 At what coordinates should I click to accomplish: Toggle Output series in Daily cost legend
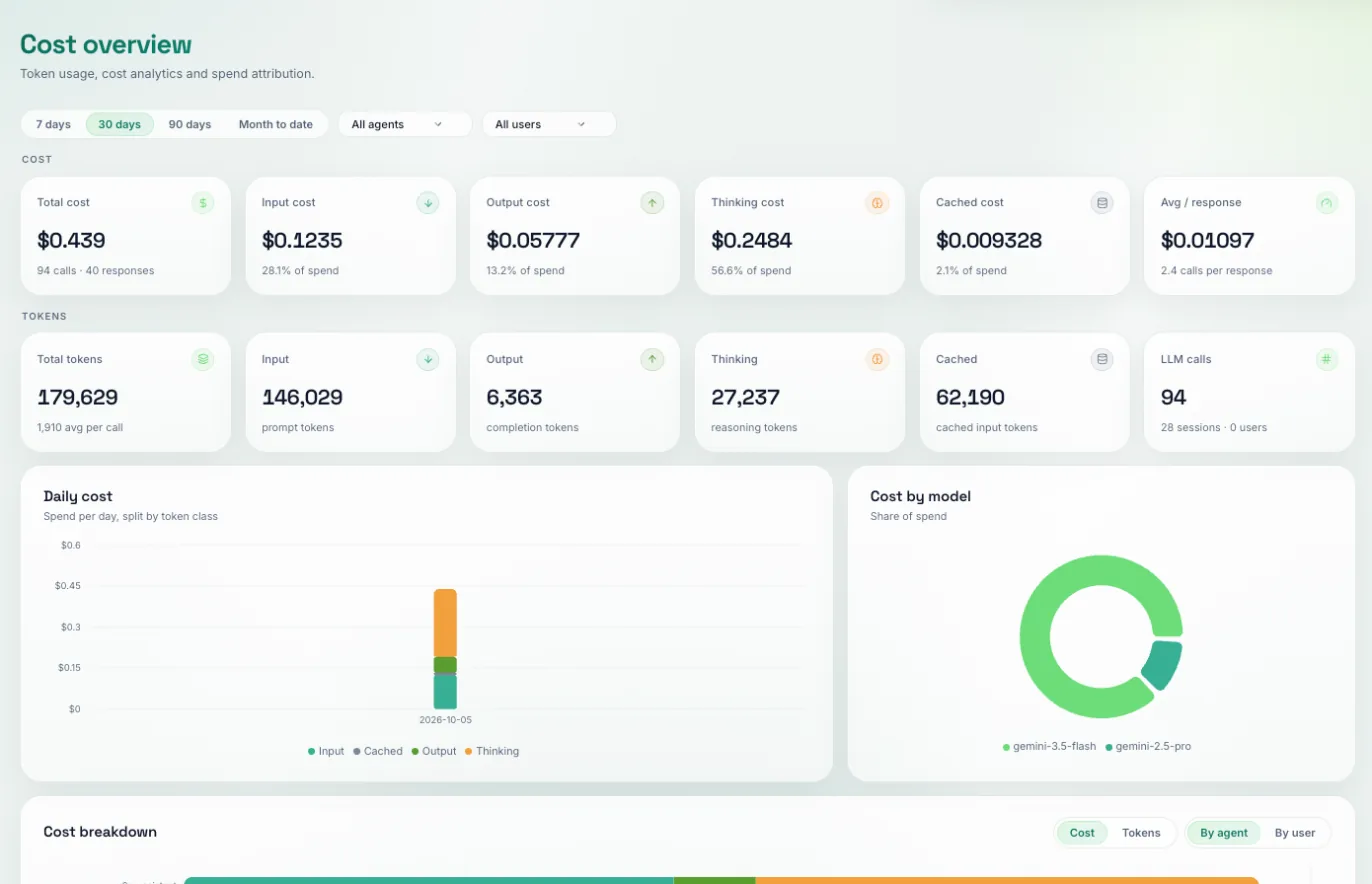coord(433,751)
